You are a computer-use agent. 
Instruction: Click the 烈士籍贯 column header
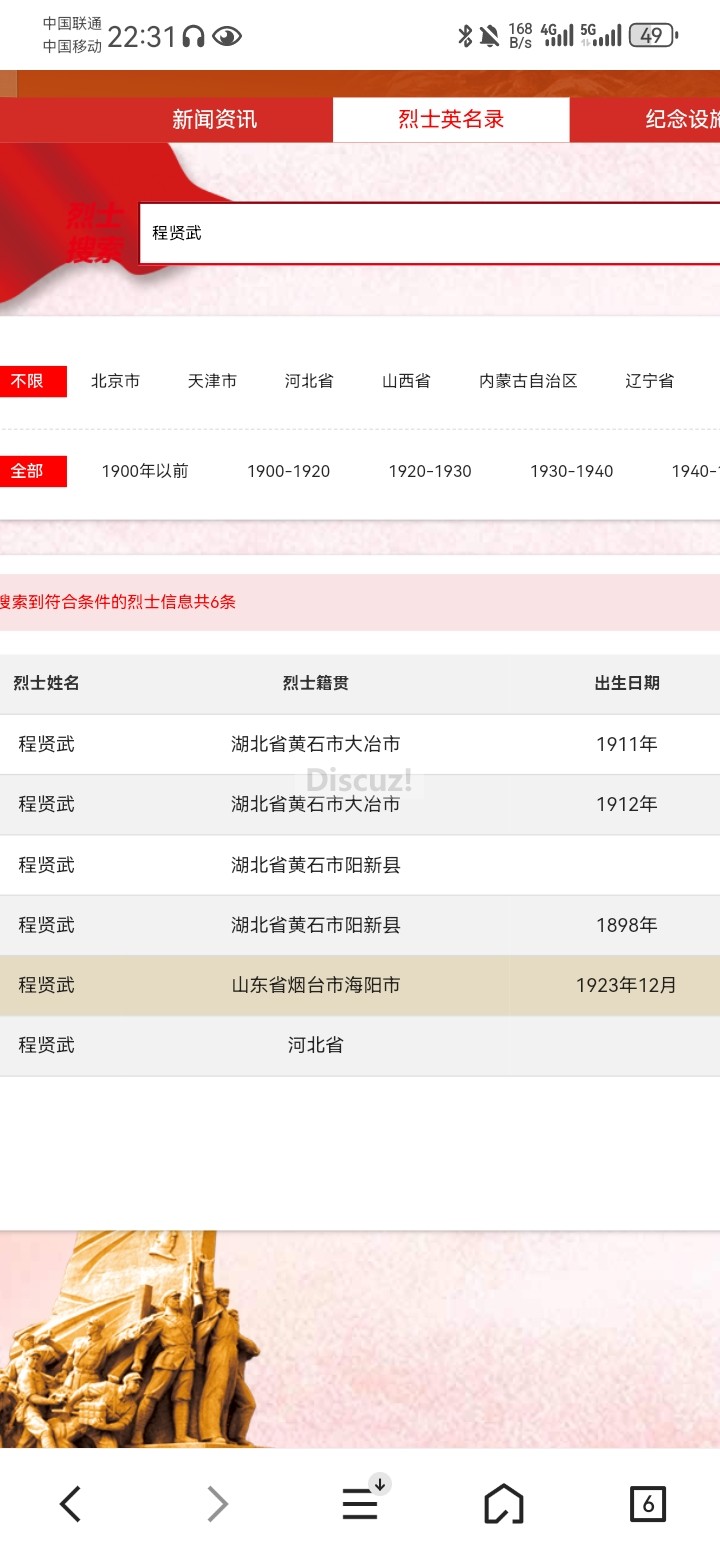[315, 683]
